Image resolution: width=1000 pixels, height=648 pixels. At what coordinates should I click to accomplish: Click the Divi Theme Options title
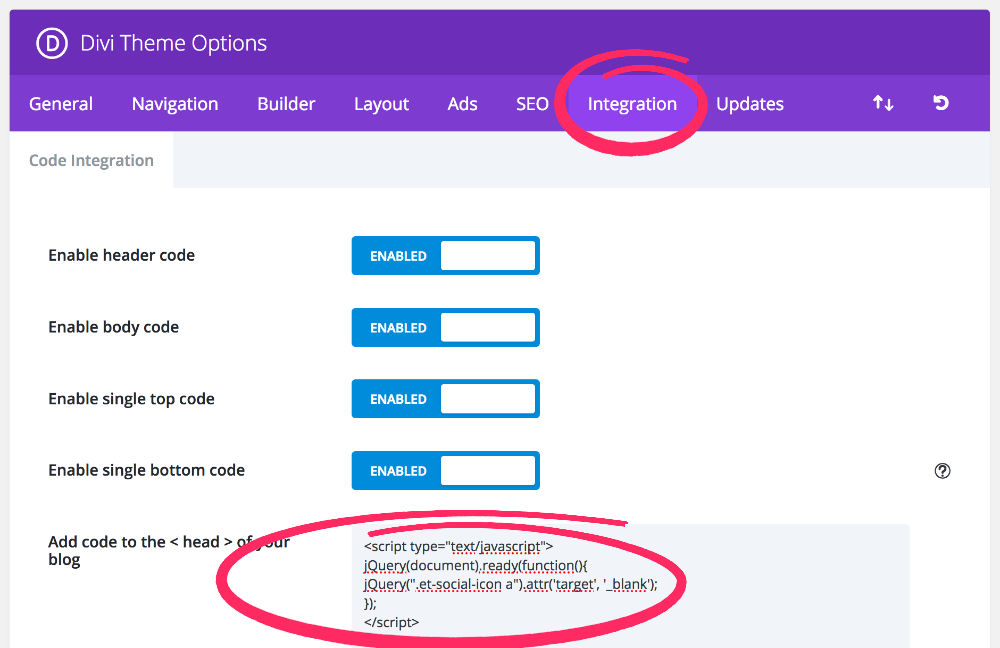click(174, 44)
